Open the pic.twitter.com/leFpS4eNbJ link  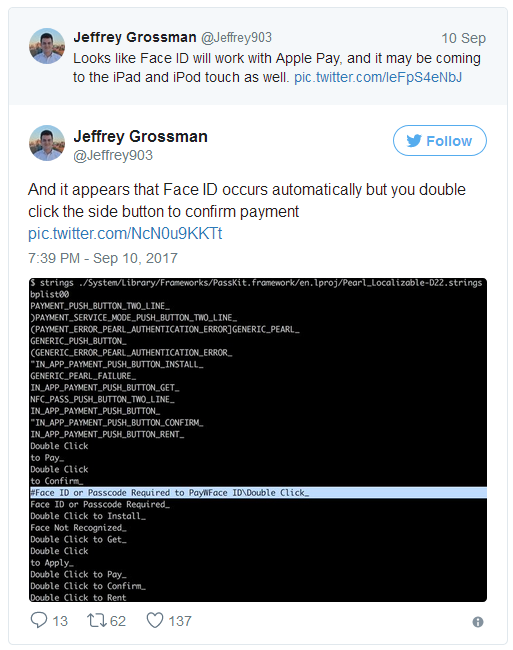click(378, 77)
